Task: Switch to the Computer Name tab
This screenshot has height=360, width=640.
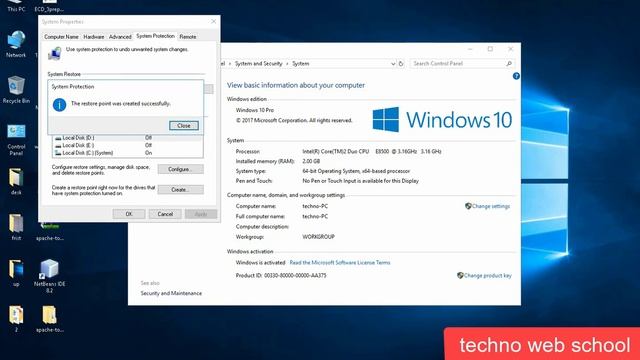Action: pos(61,37)
